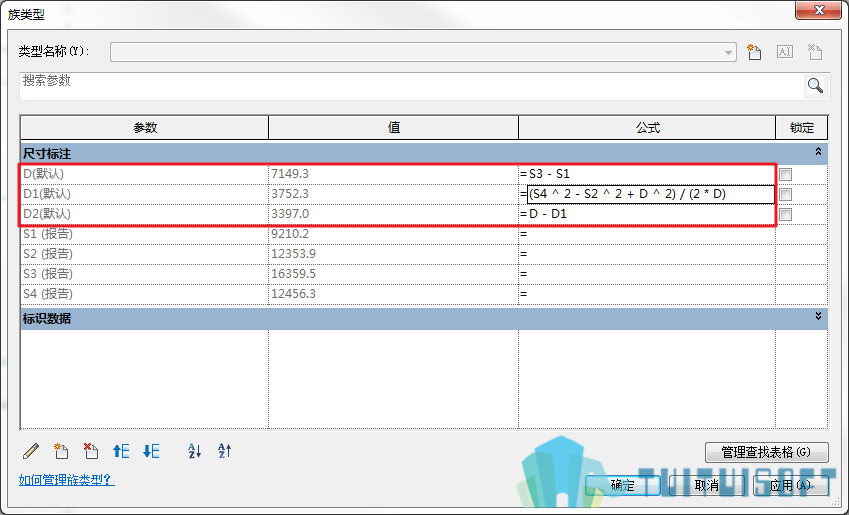Click the 锁定 column header
Screen dimensions: 849x515
click(x=802, y=128)
